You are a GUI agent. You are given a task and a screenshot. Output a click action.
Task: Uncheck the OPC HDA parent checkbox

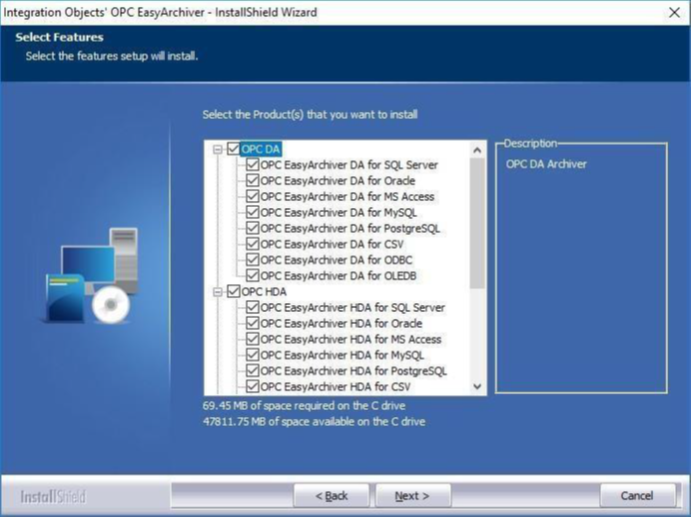coord(234,292)
